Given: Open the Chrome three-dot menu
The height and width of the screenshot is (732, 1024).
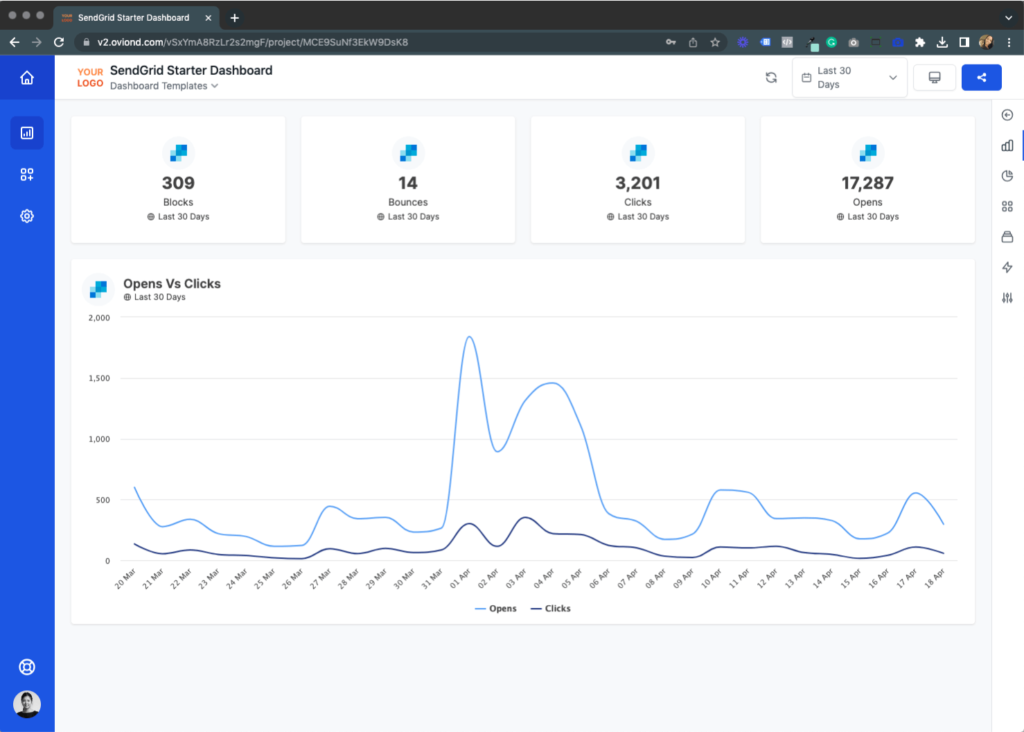Looking at the screenshot, I should pyautogui.click(x=1009, y=42).
